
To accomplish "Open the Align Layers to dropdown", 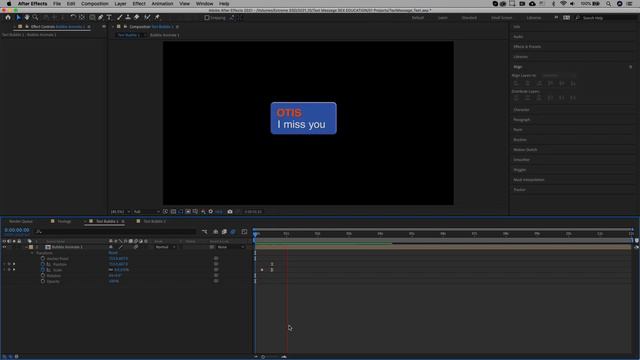I will (558, 76).
